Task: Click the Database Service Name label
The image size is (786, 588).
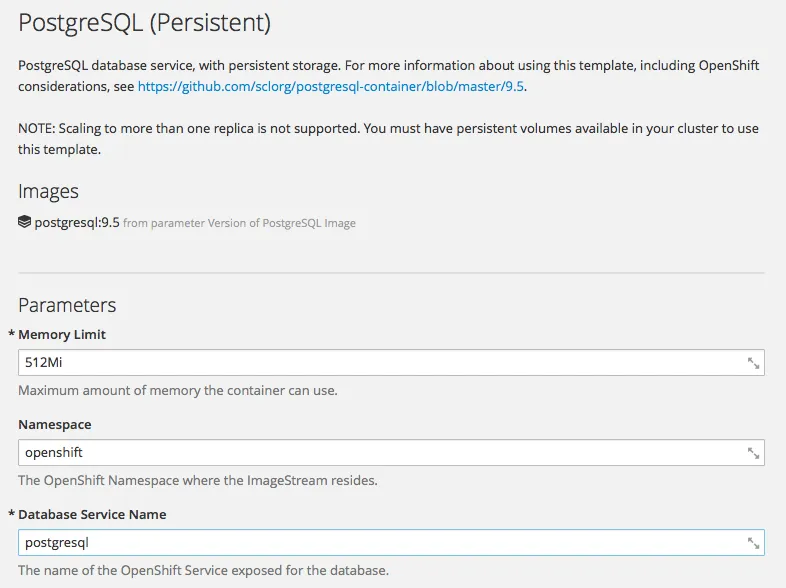Action: pos(92,514)
